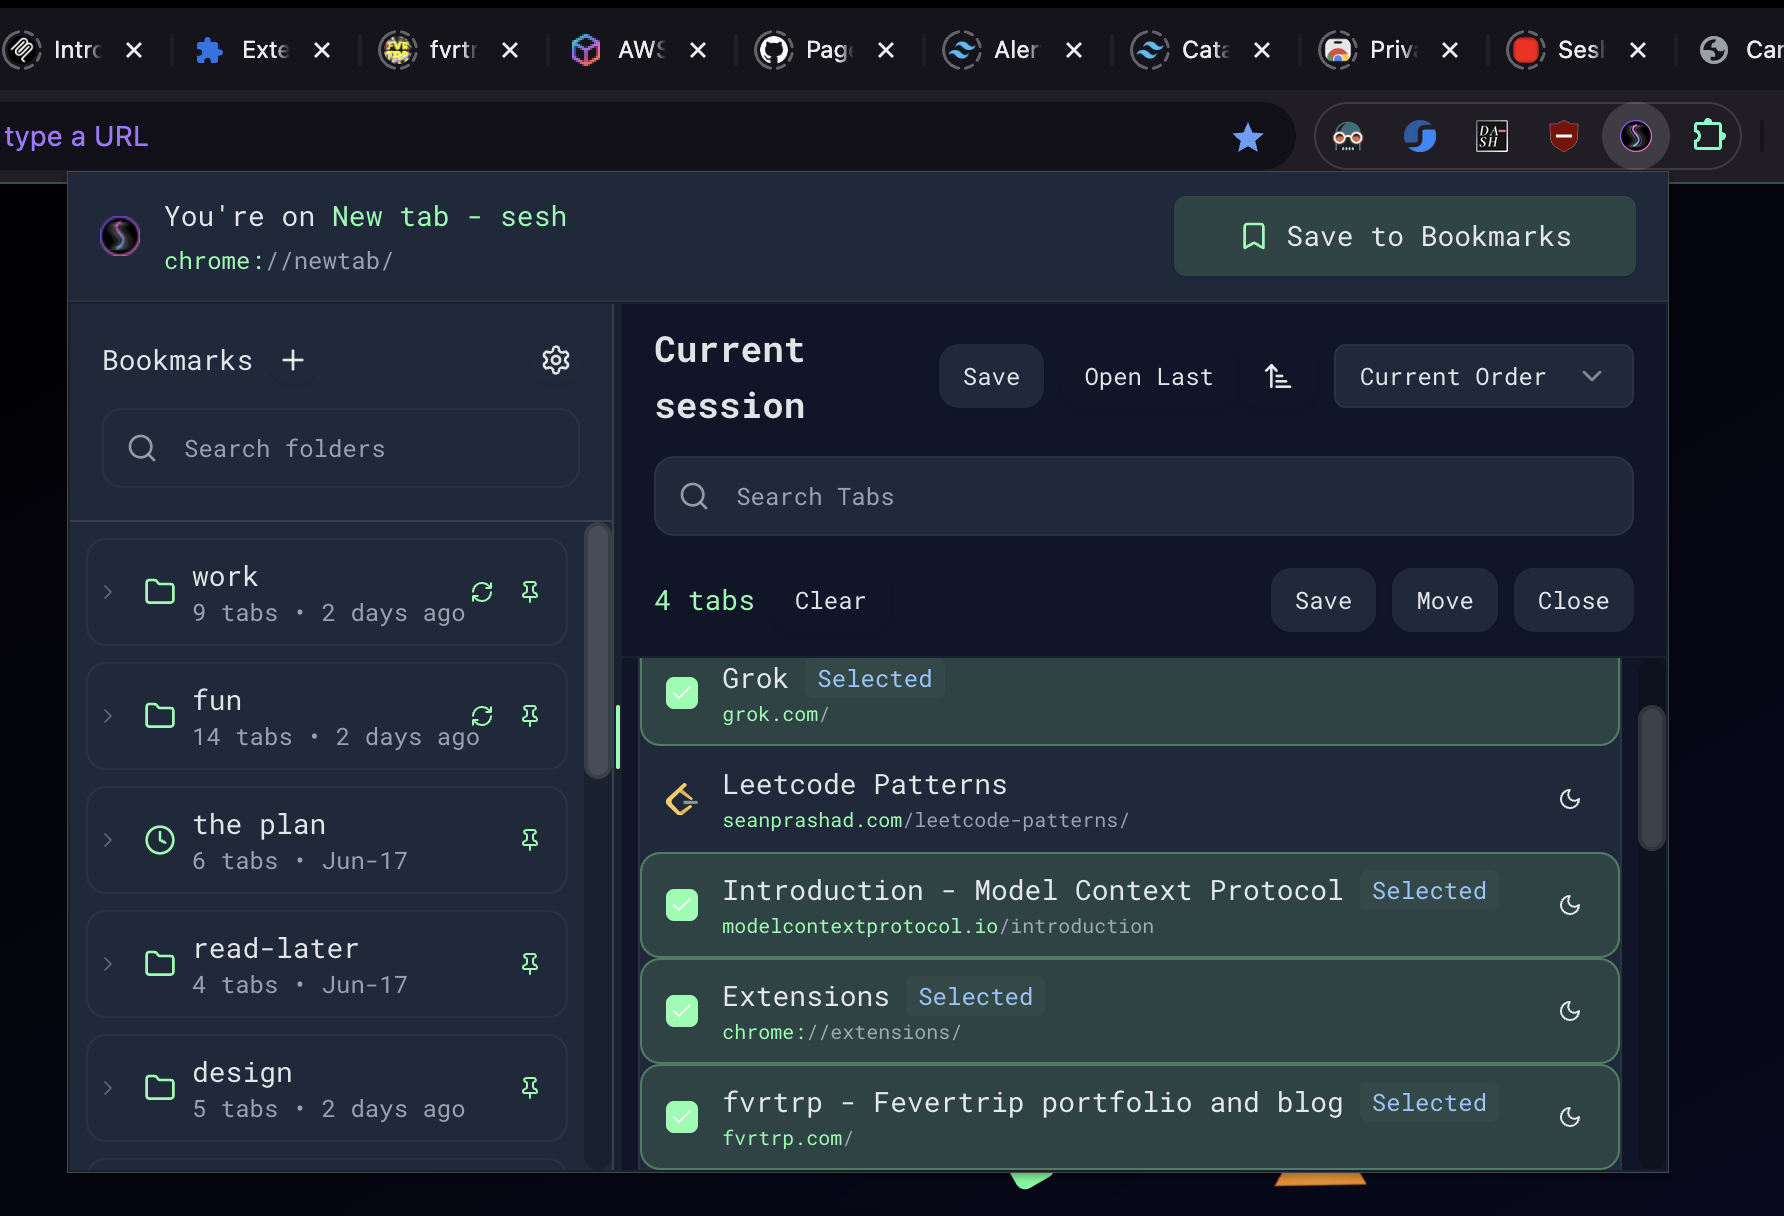Unpin the fun folder
This screenshot has height=1216, width=1784.
(x=530, y=716)
